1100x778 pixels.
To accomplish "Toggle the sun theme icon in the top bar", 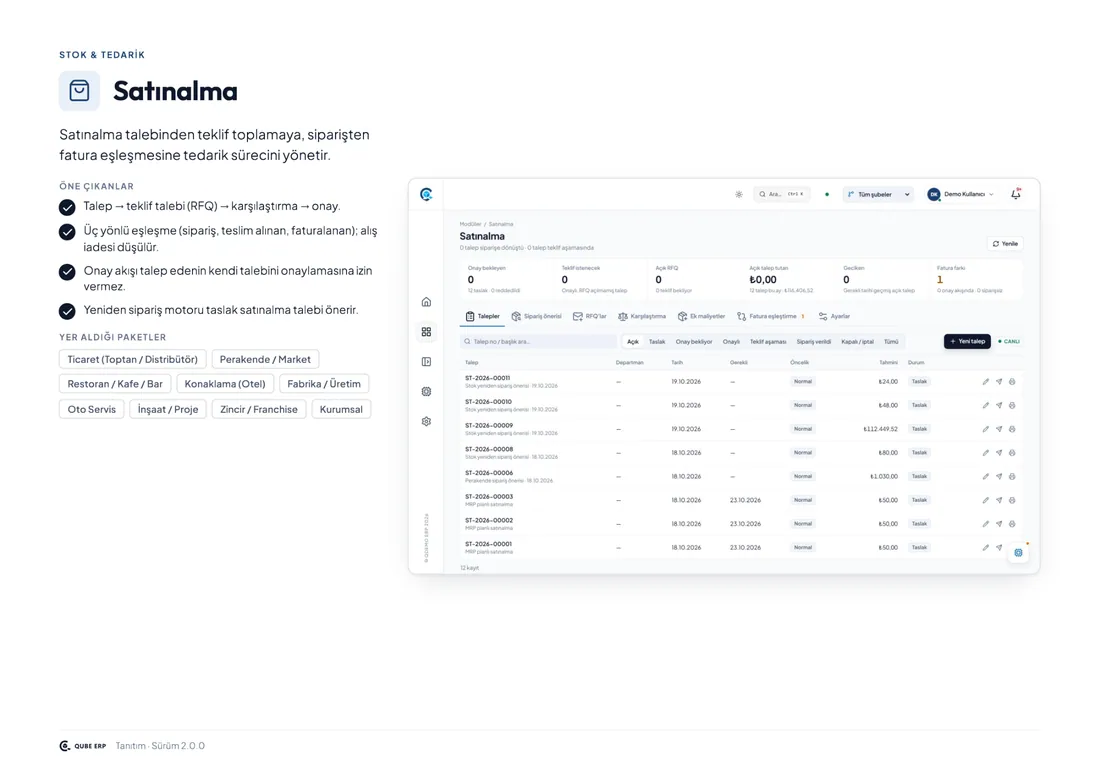I will pyautogui.click(x=739, y=194).
